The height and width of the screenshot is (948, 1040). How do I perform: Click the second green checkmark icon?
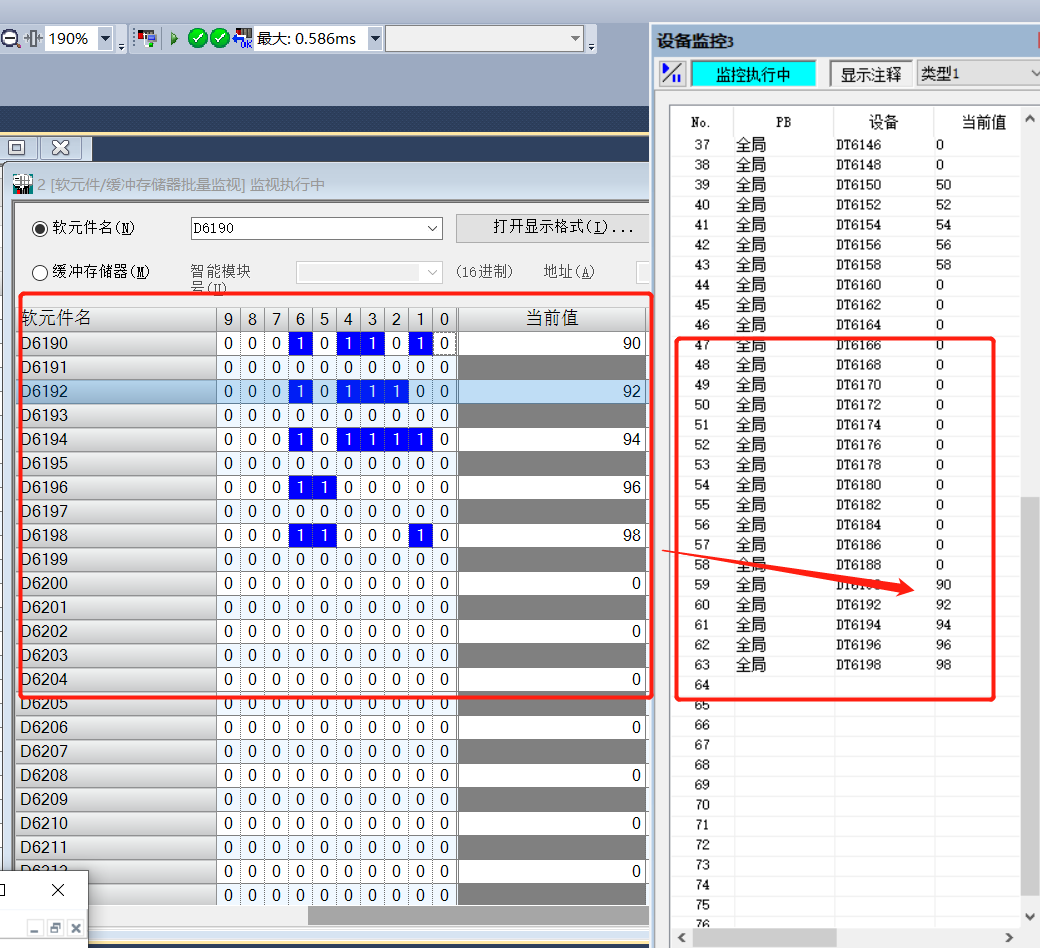click(x=219, y=39)
